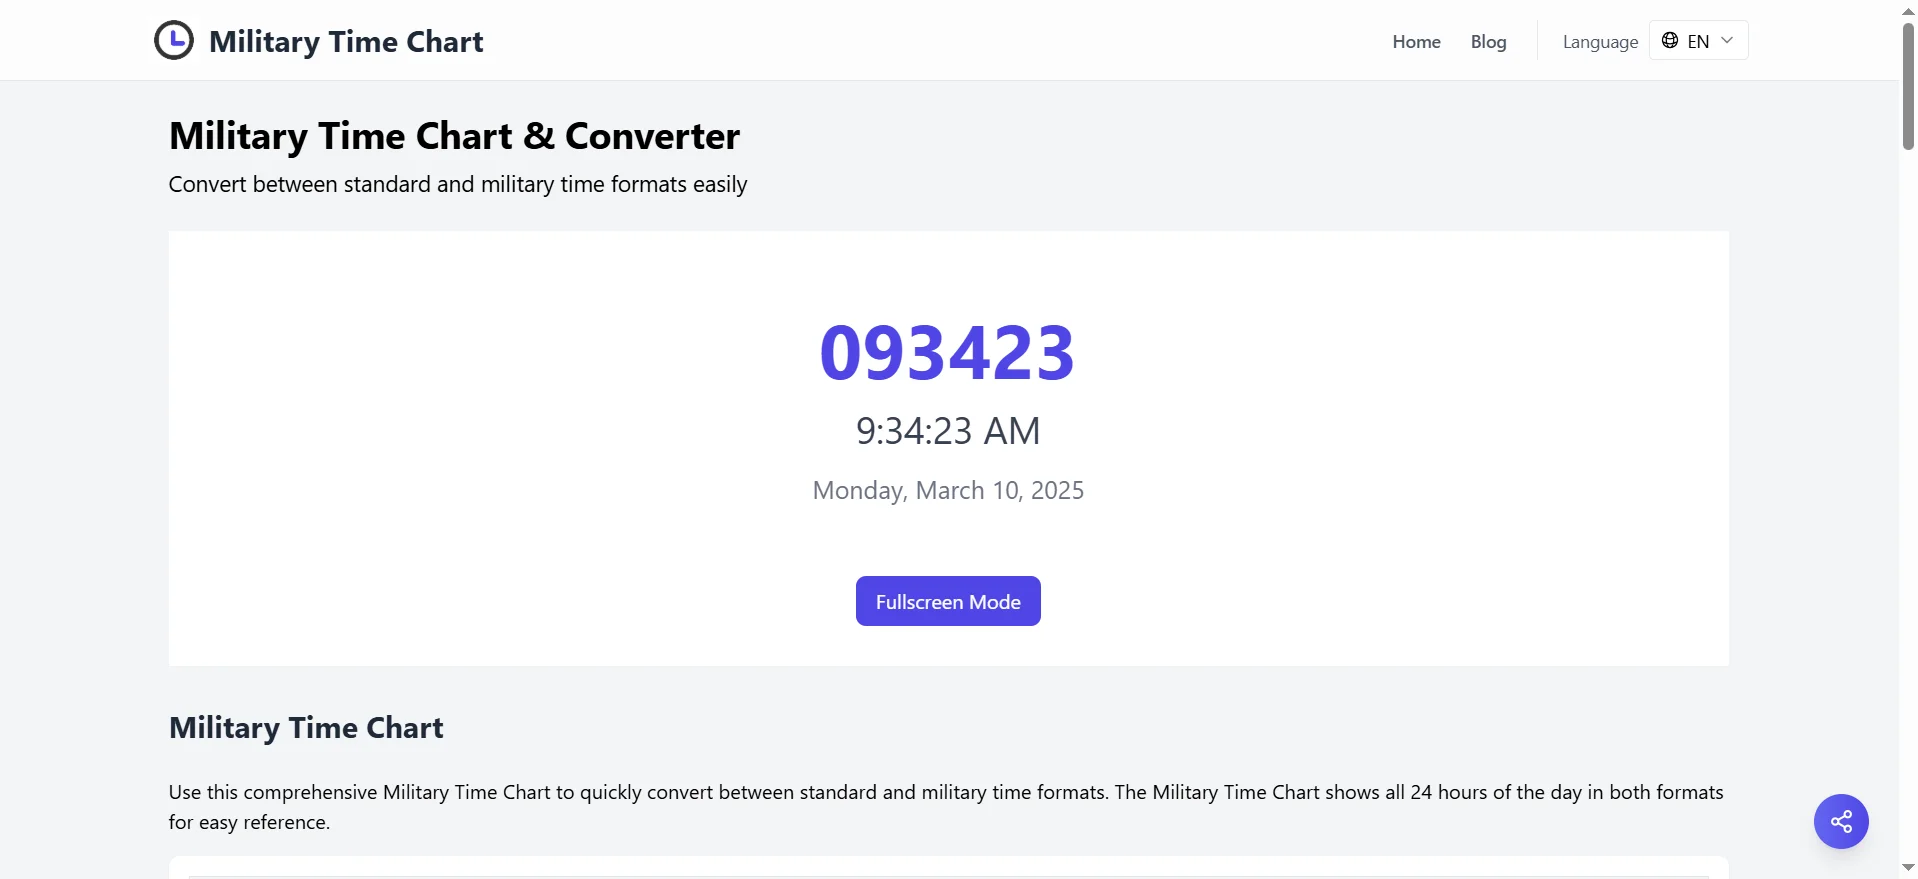Viewport: 1918px width, 879px height.
Task: Click the scrollbar down arrow
Action: 1908,866
